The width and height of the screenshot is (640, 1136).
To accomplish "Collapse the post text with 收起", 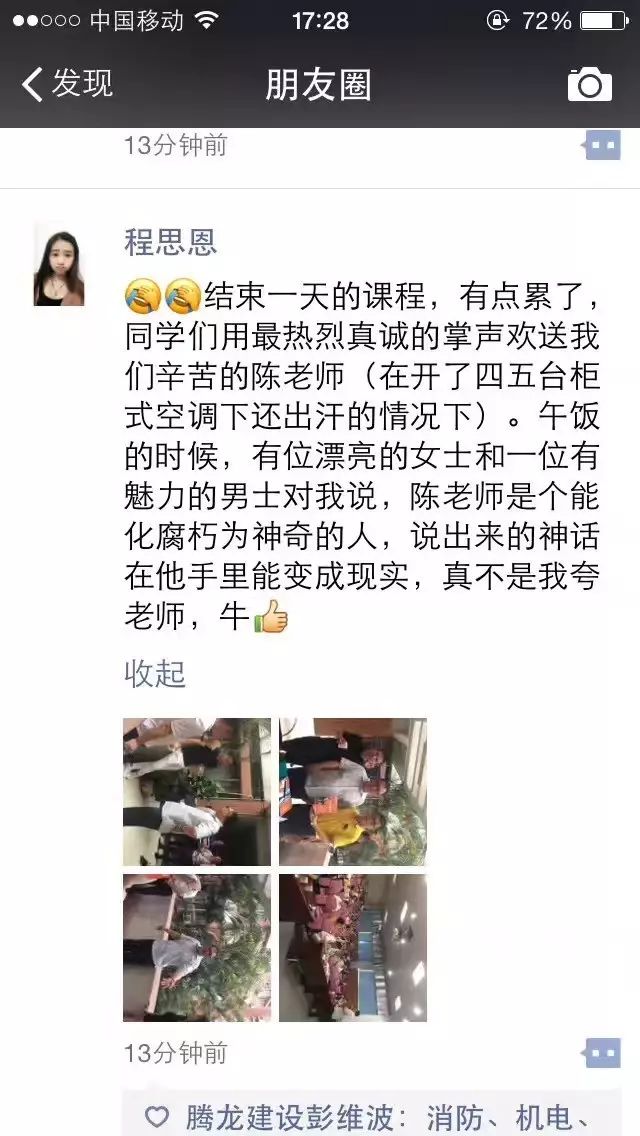I will 155,674.
